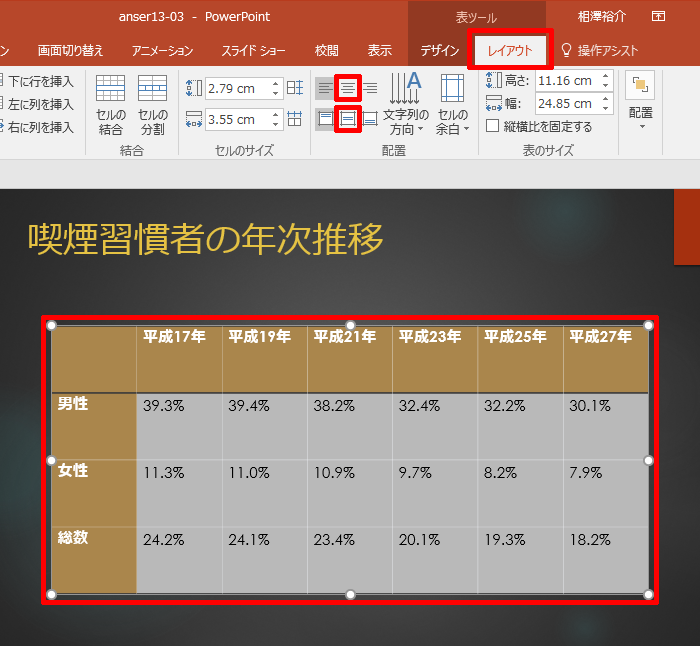Expand the Arrange (配置) dropdown button
700x646 pixels.
tap(641, 101)
